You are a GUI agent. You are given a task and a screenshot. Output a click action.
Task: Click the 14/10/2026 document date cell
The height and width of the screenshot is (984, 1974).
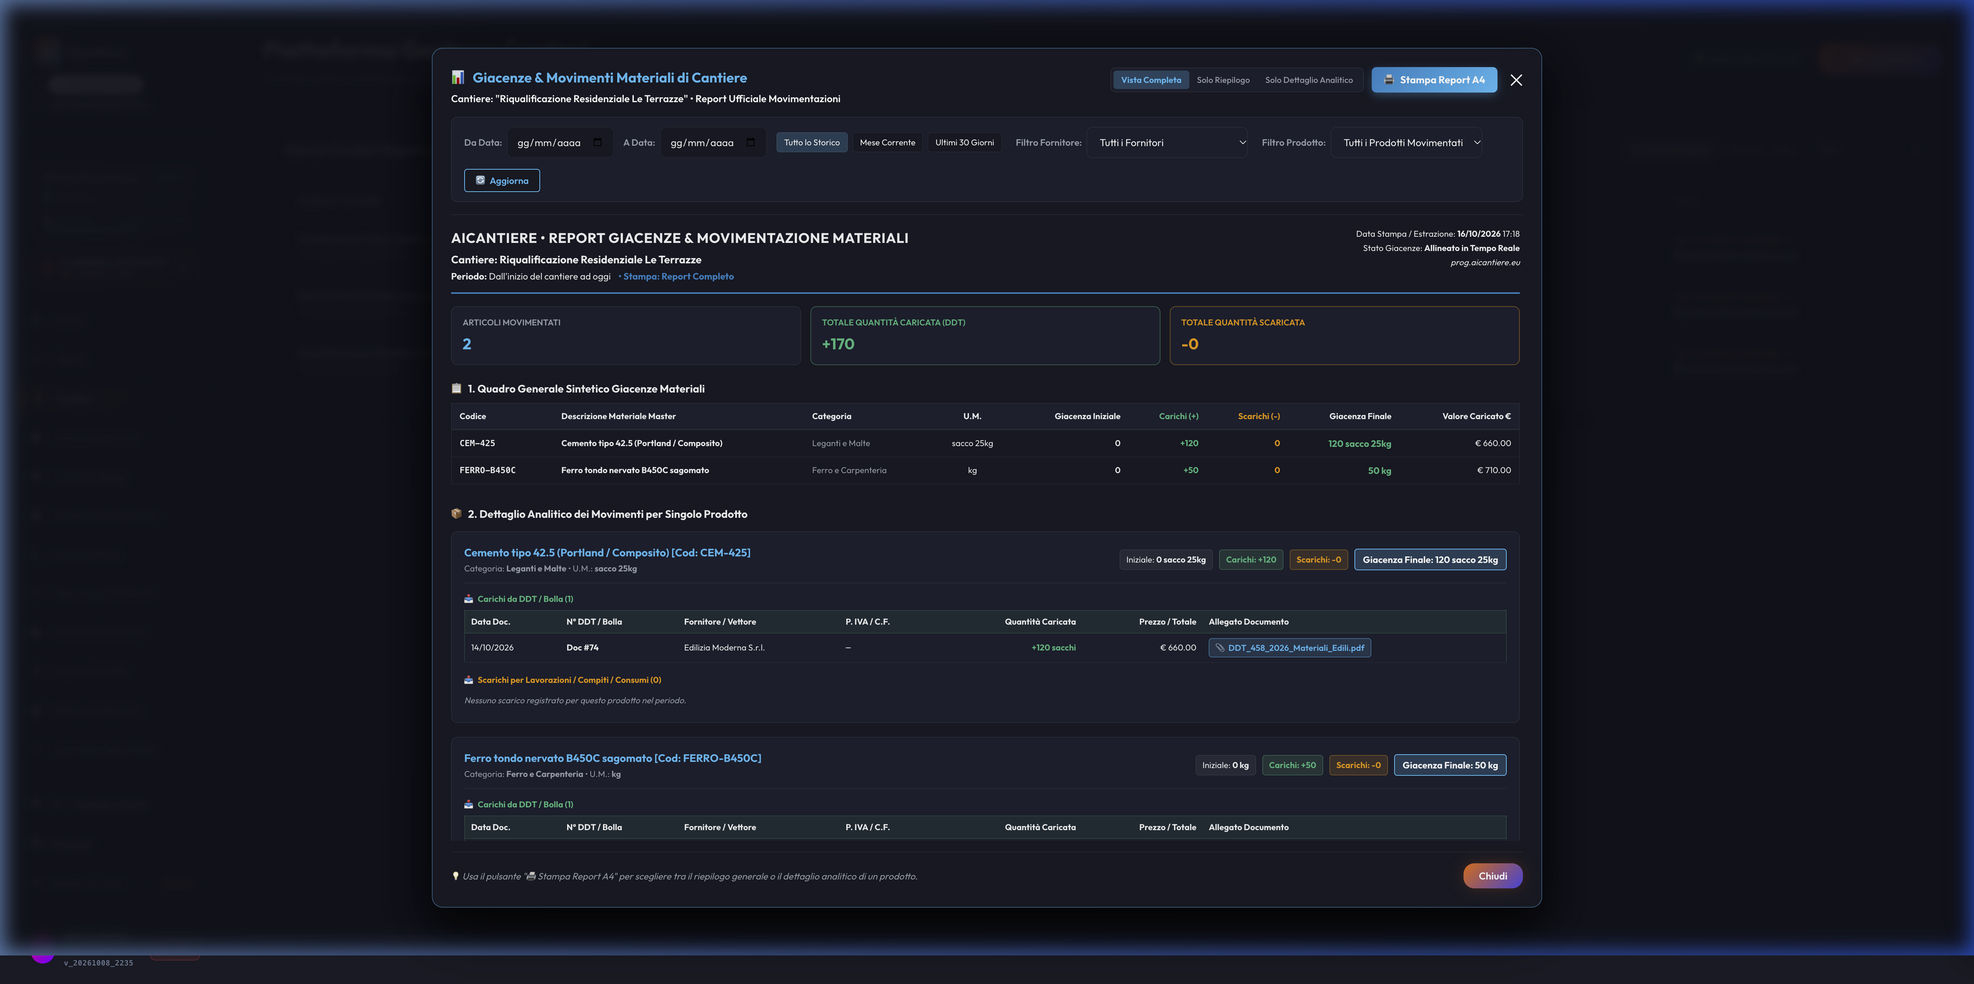pos(492,648)
